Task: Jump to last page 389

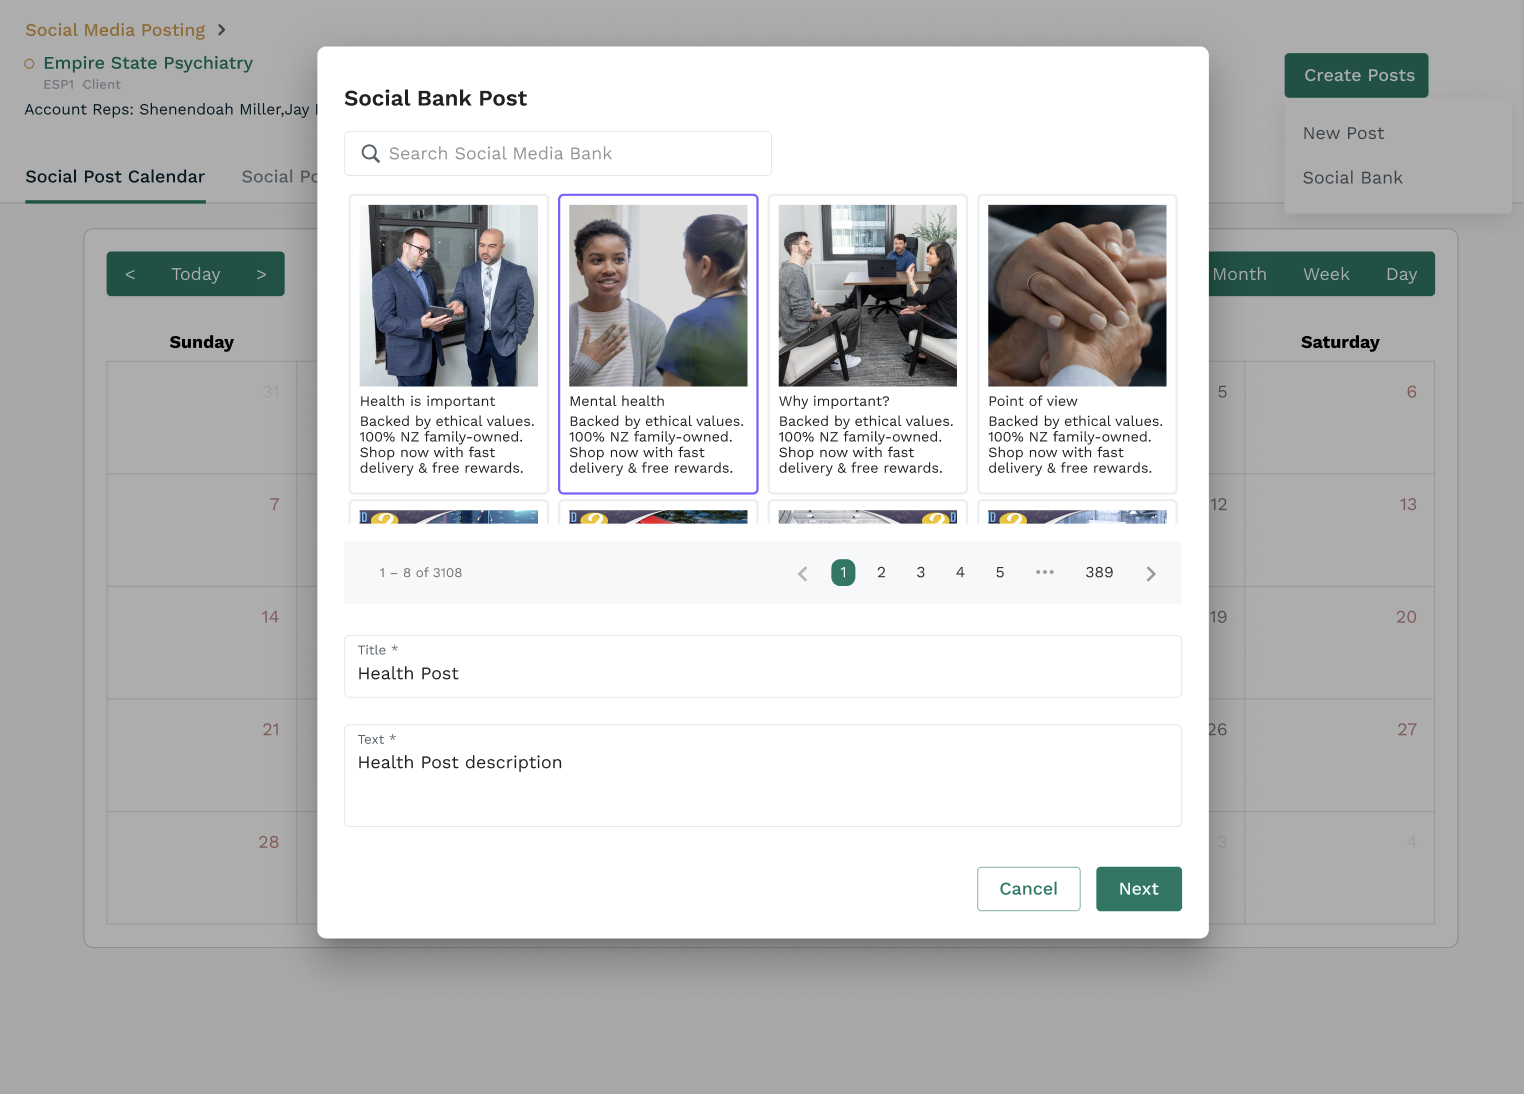Action: [1098, 572]
